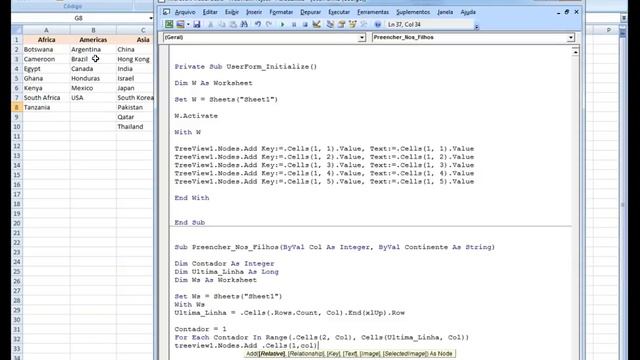
Task: Undo the last edit
Action: [x=258, y=24]
